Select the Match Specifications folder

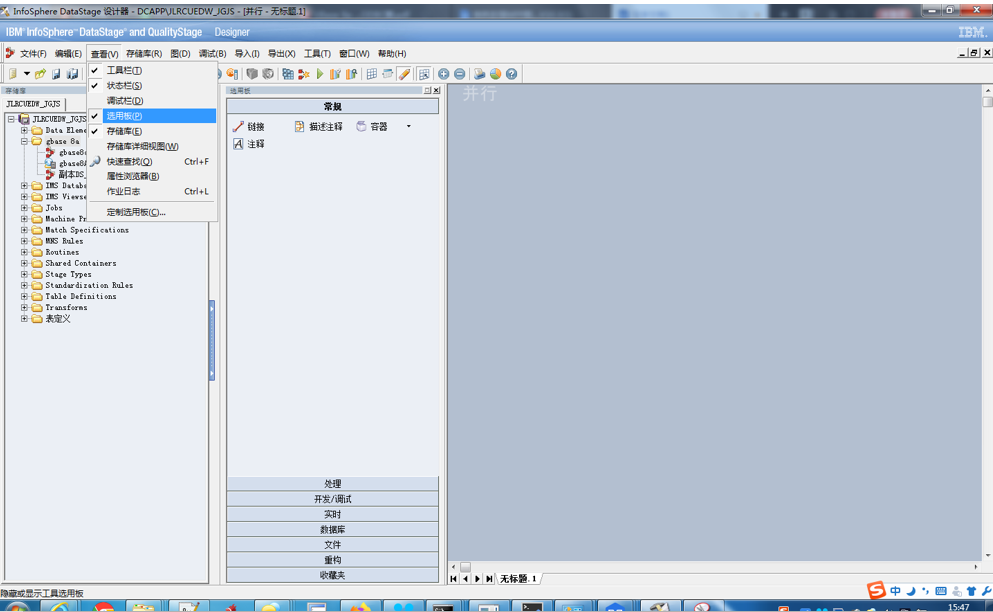click(x=87, y=230)
